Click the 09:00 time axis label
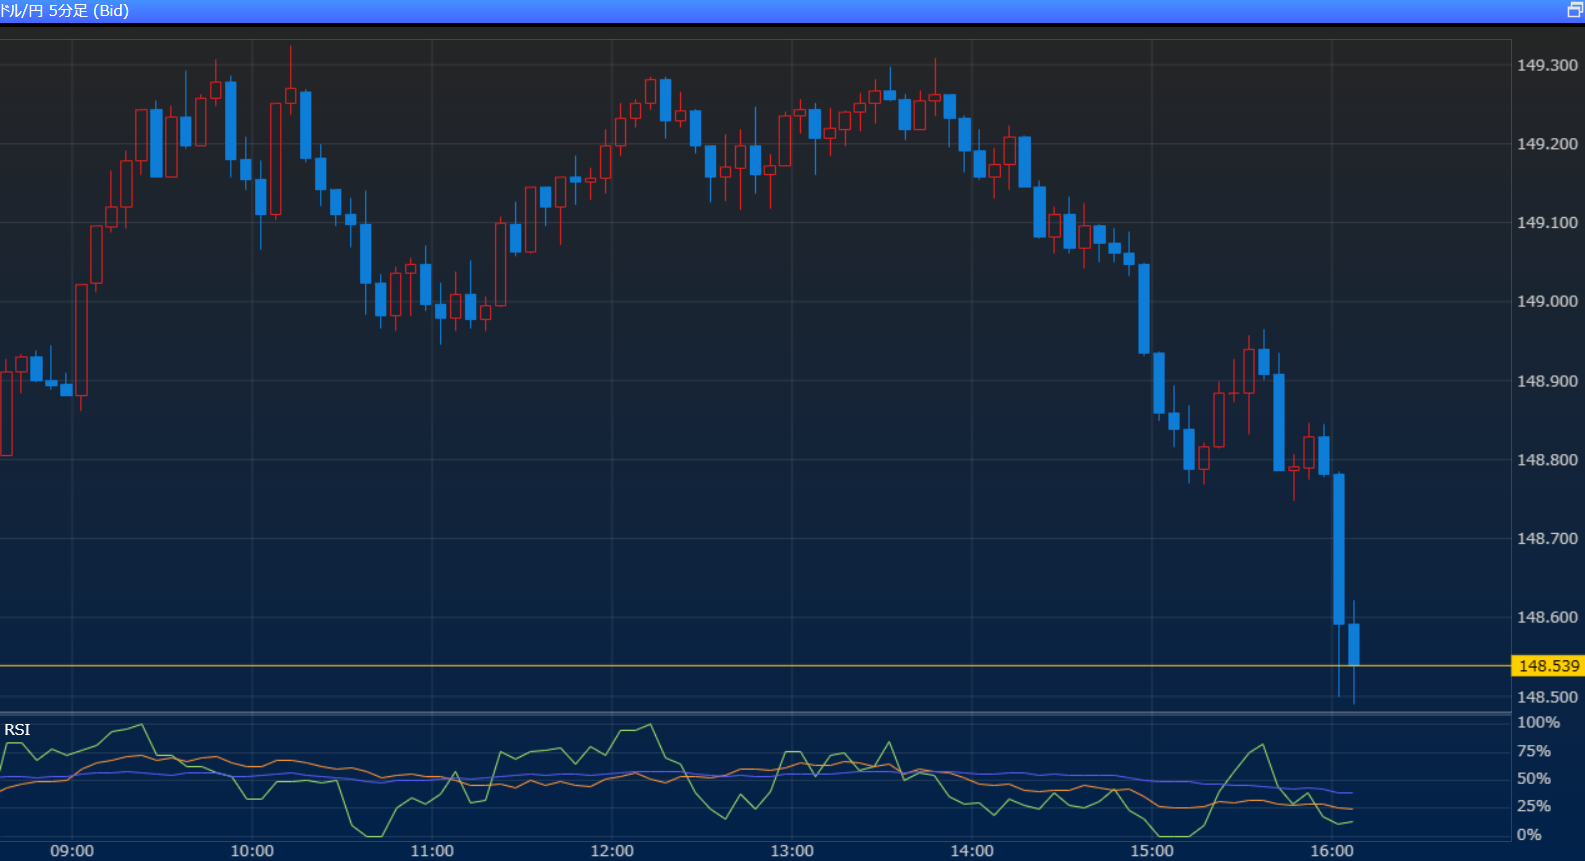 tap(72, 851)
